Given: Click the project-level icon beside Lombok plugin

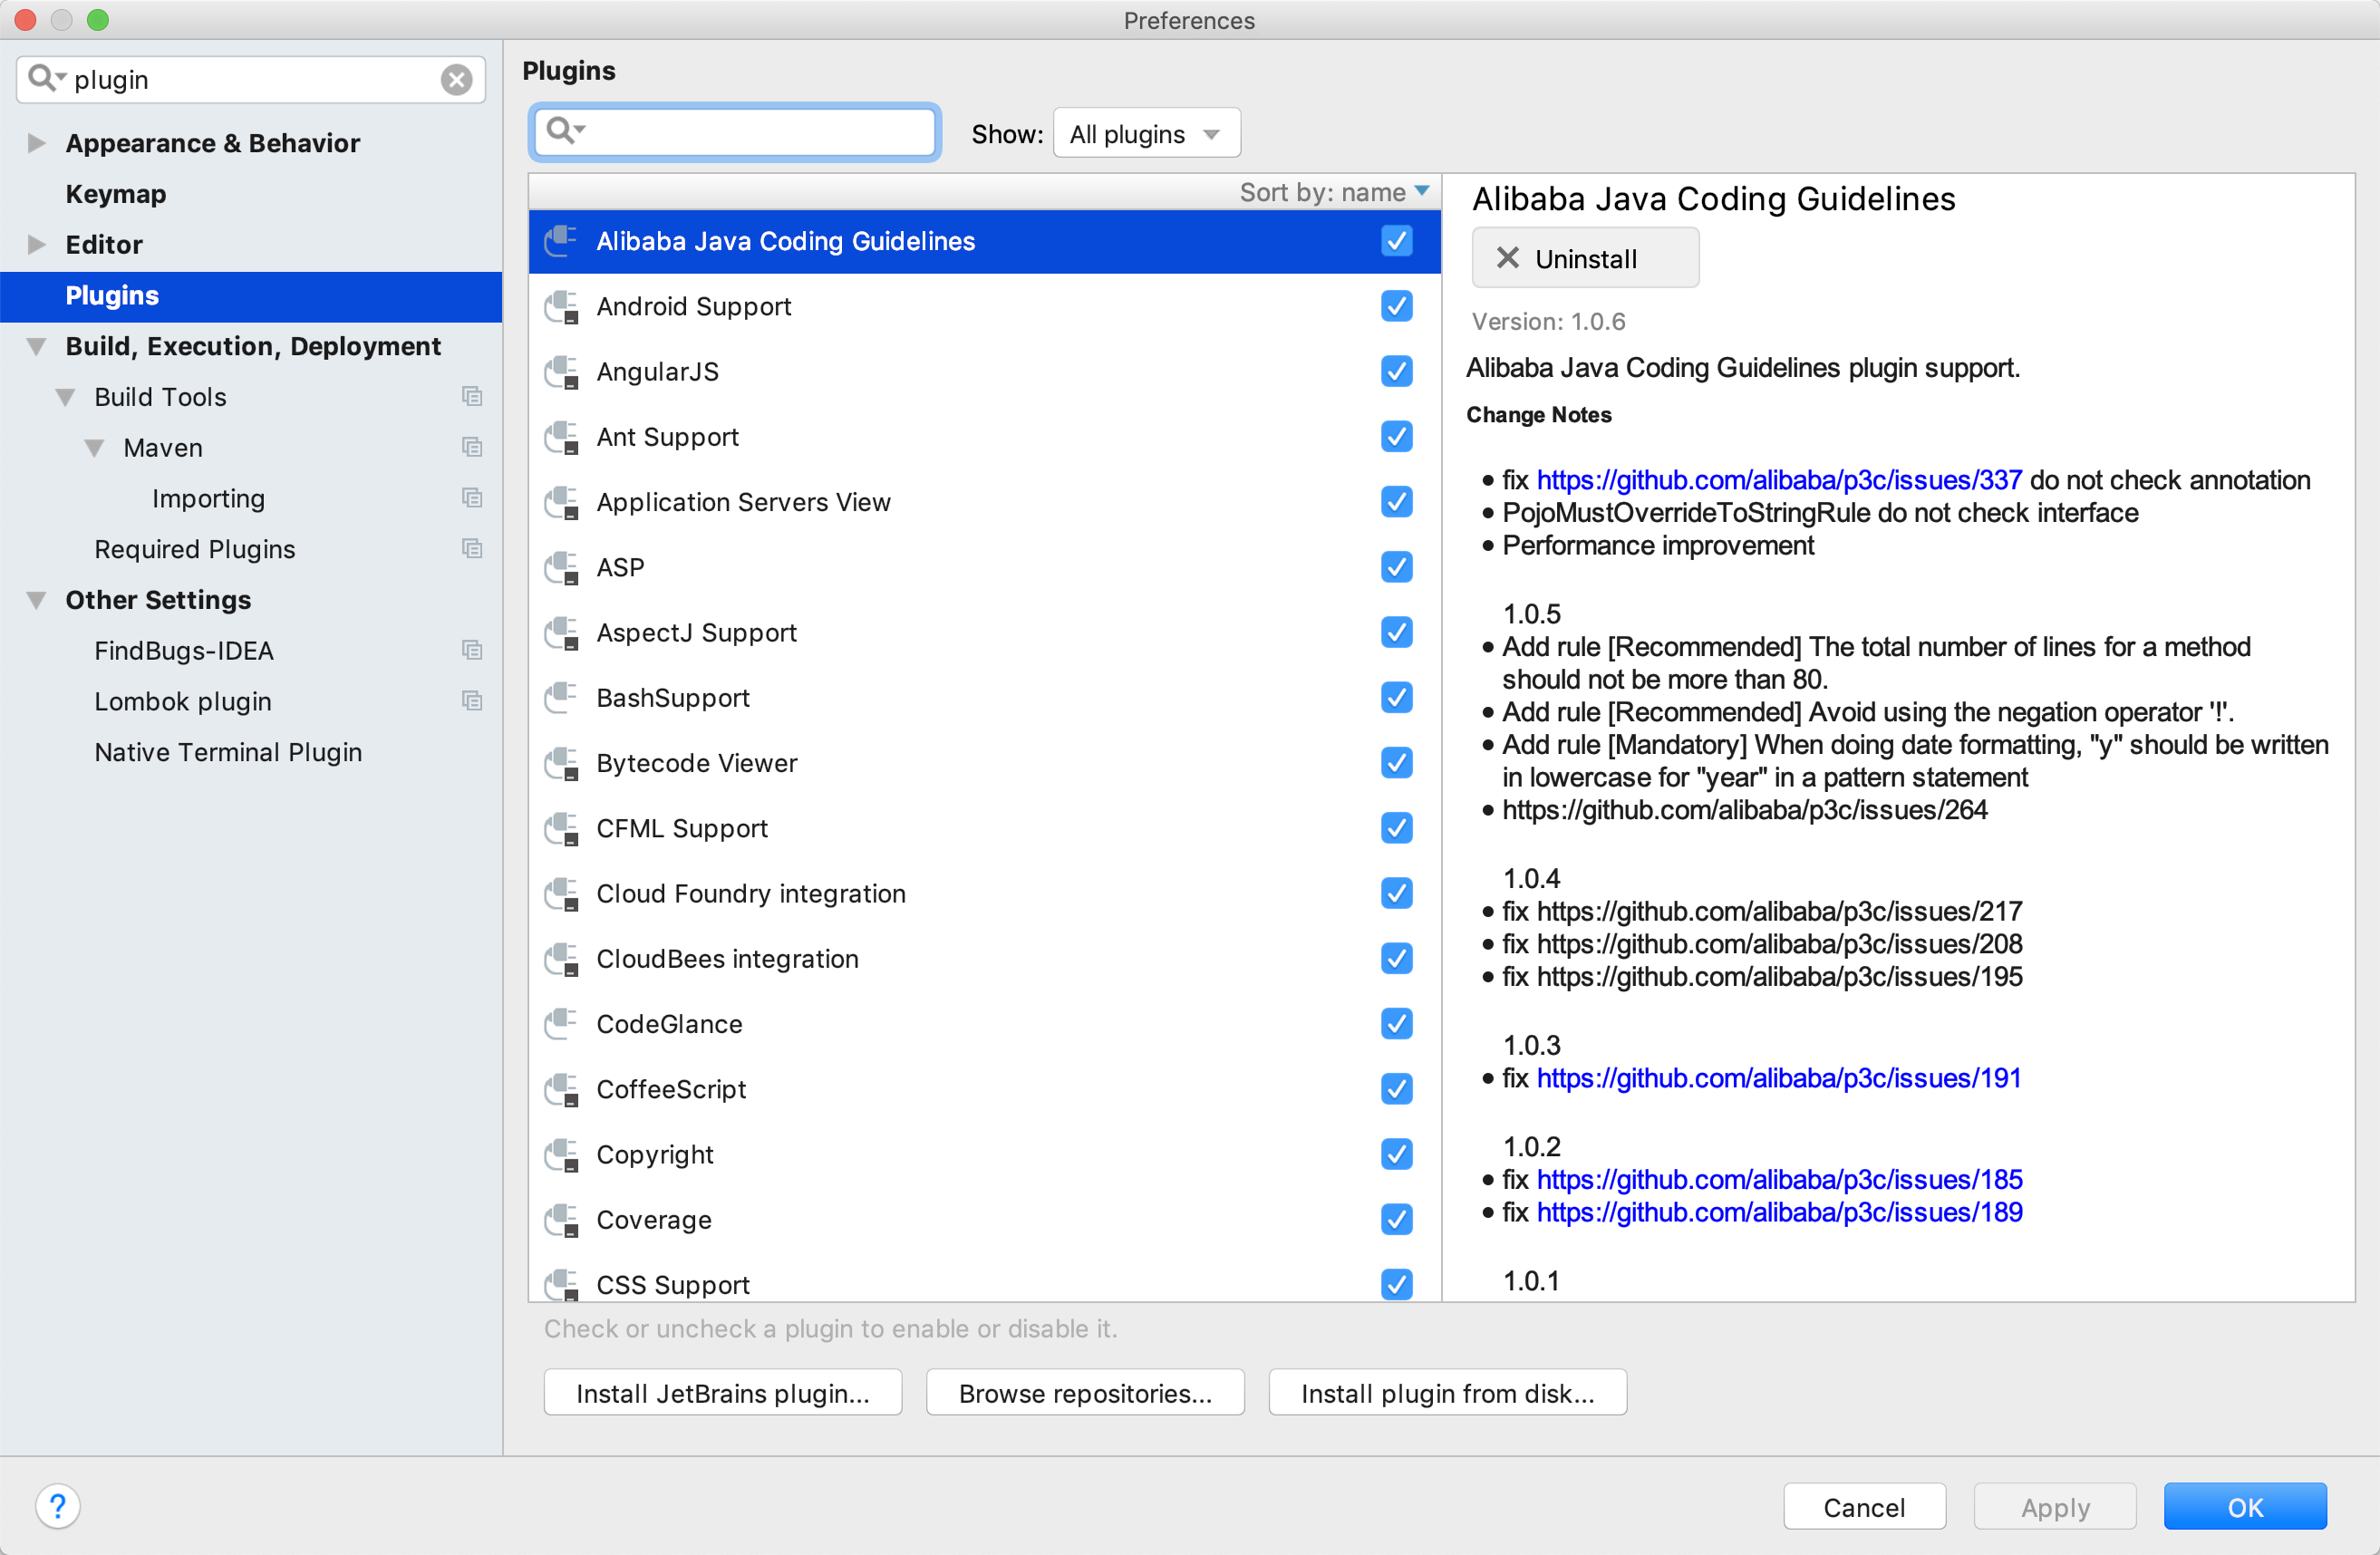Looking at the screenshot, I should tap(472, 701).
